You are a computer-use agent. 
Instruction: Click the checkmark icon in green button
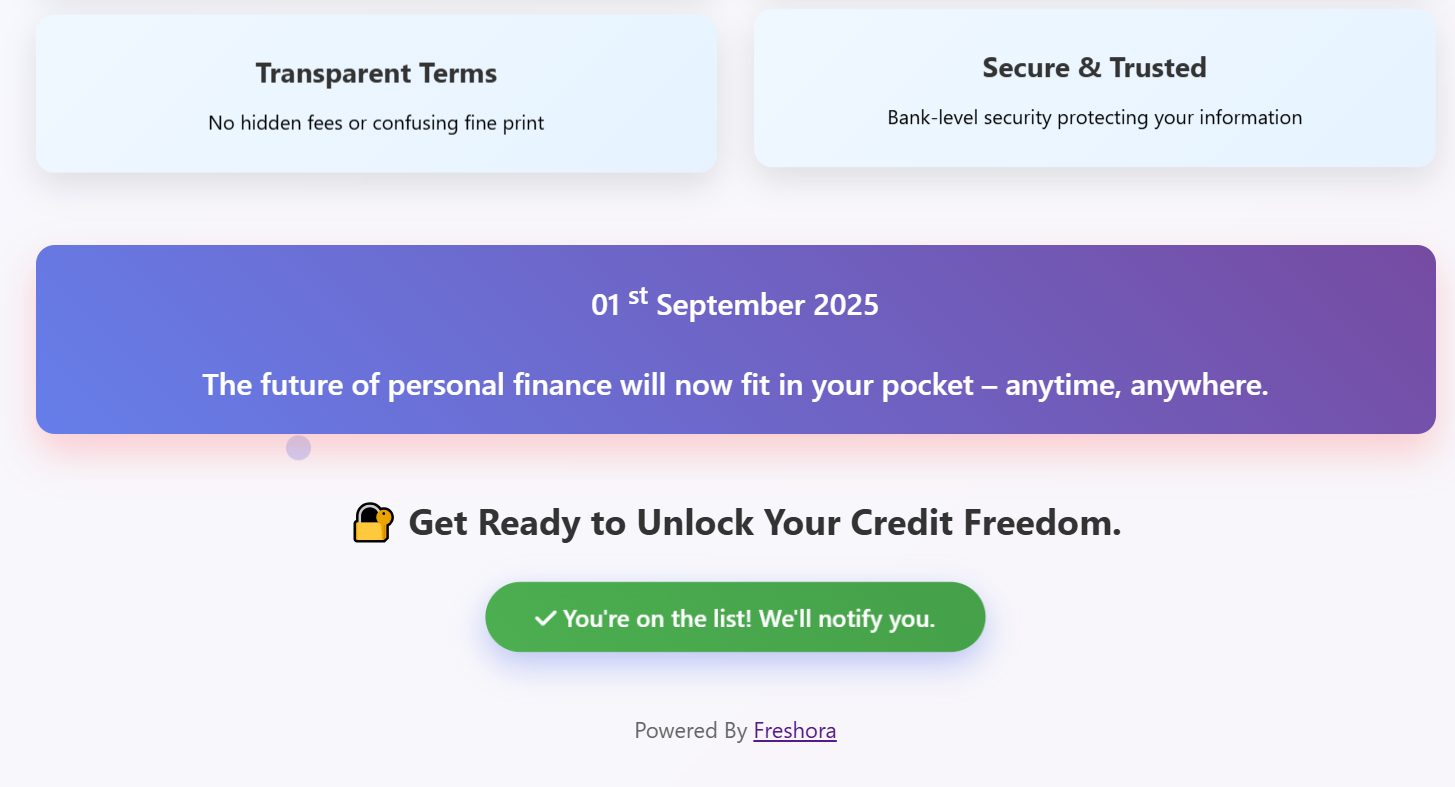tap(545, 619)
